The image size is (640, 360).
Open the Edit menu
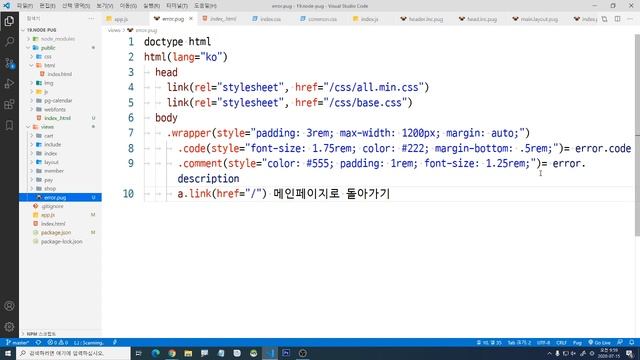[x=47, y=6]
